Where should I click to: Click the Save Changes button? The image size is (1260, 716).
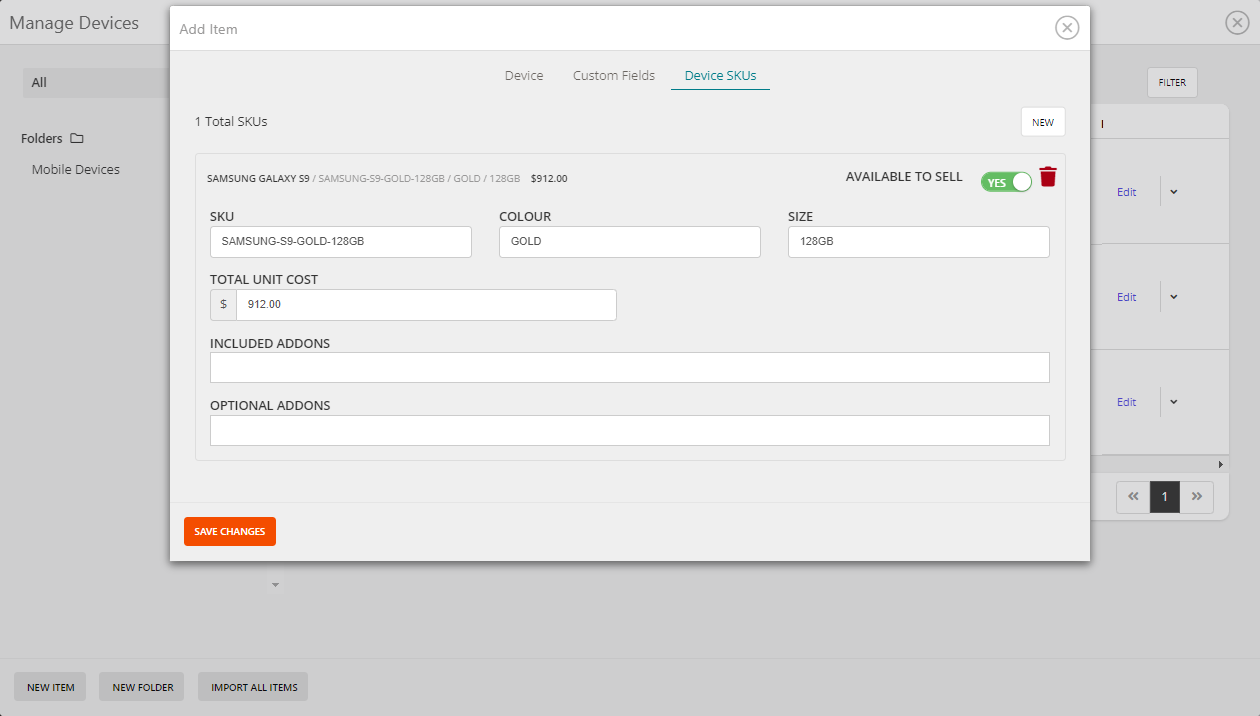[230, 532]
